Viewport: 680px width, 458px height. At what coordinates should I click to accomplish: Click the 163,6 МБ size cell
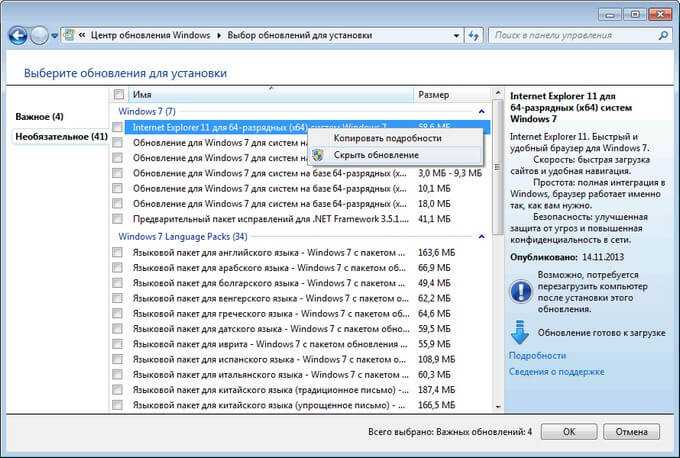point(436,252)
